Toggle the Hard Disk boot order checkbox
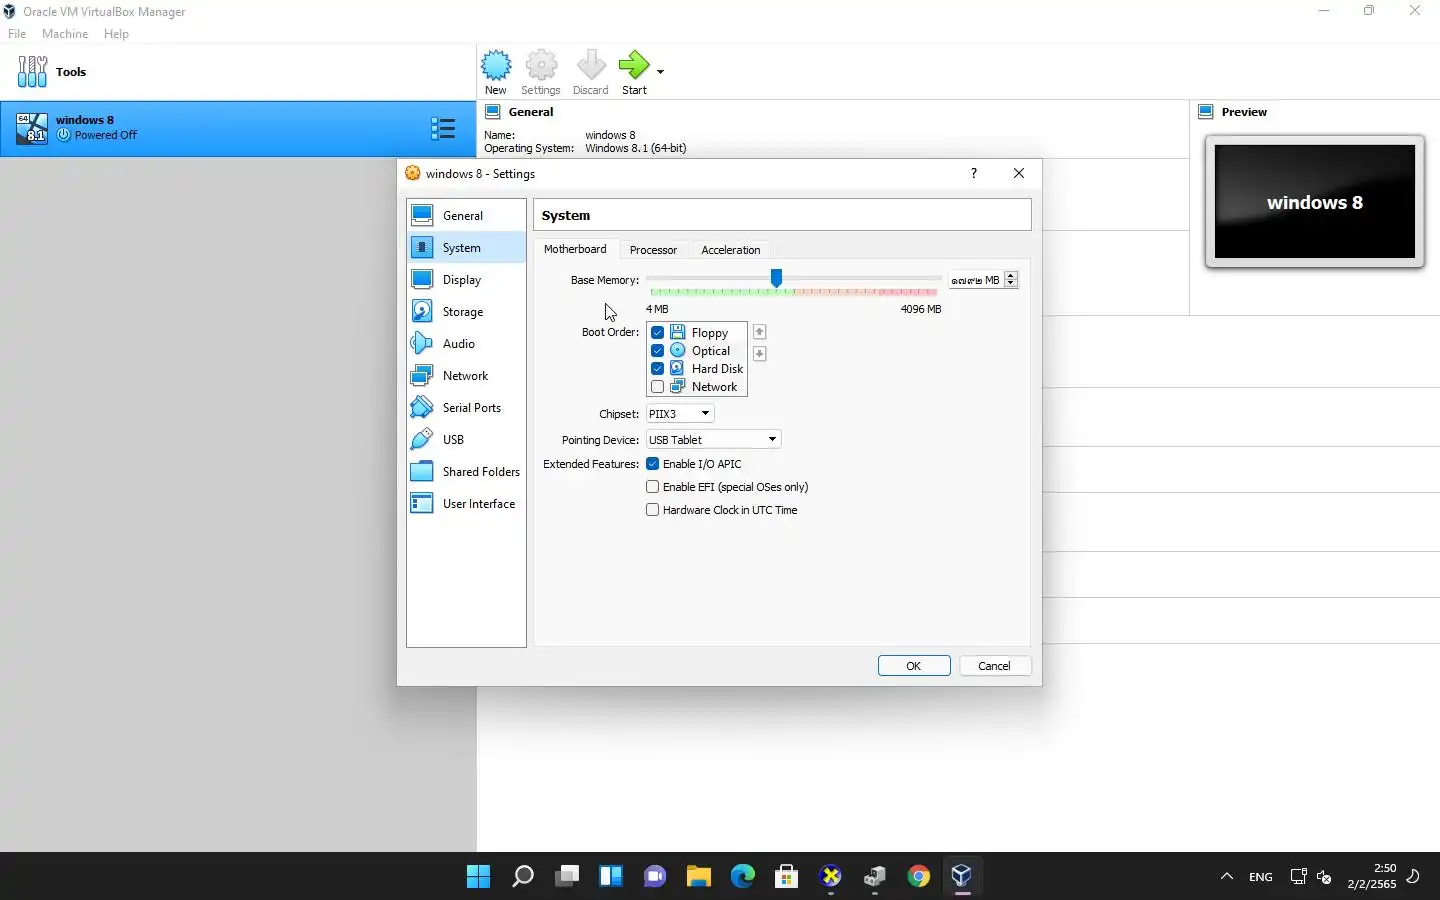The height and width of the screenshot is (900, 1440). (657, 369)
